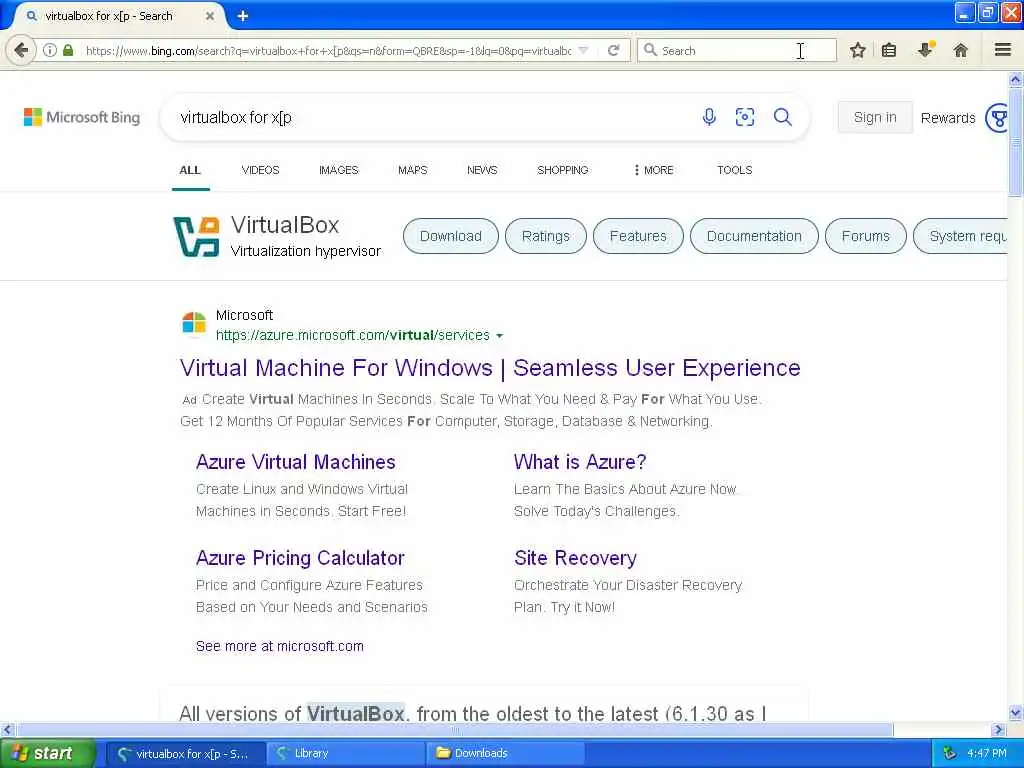1024x768 pixels.
Task: Open a new tab with plus button
Action: click(x=243, y=16)
